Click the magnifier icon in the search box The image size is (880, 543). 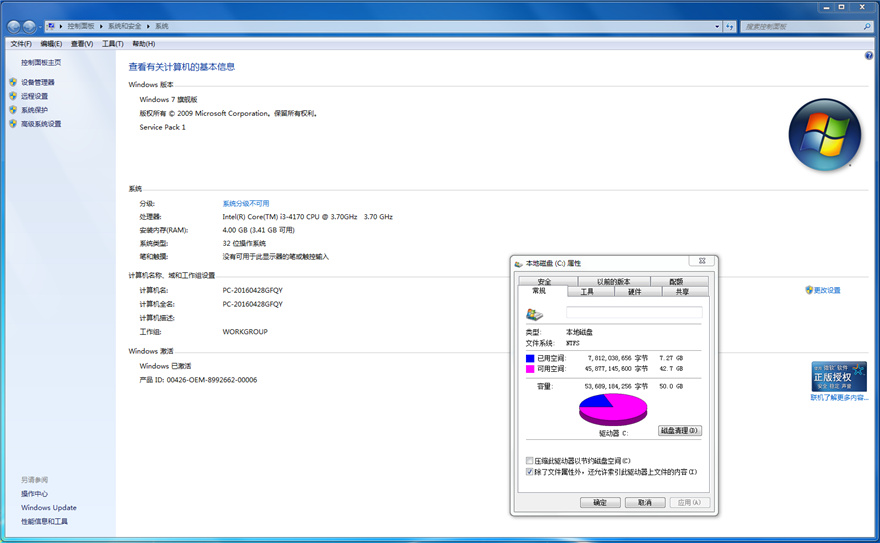click(867, 26)
